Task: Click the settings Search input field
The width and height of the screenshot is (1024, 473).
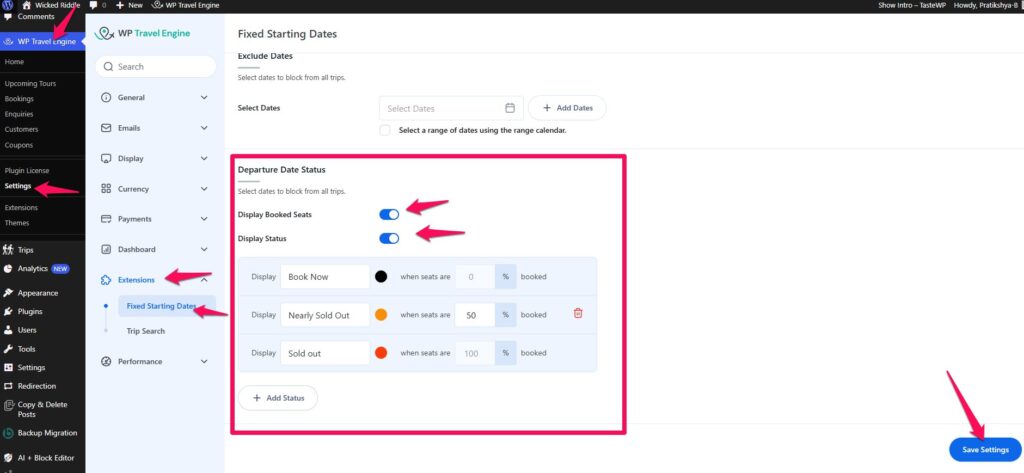Action: pyautogui.click(x=155, y=67)
